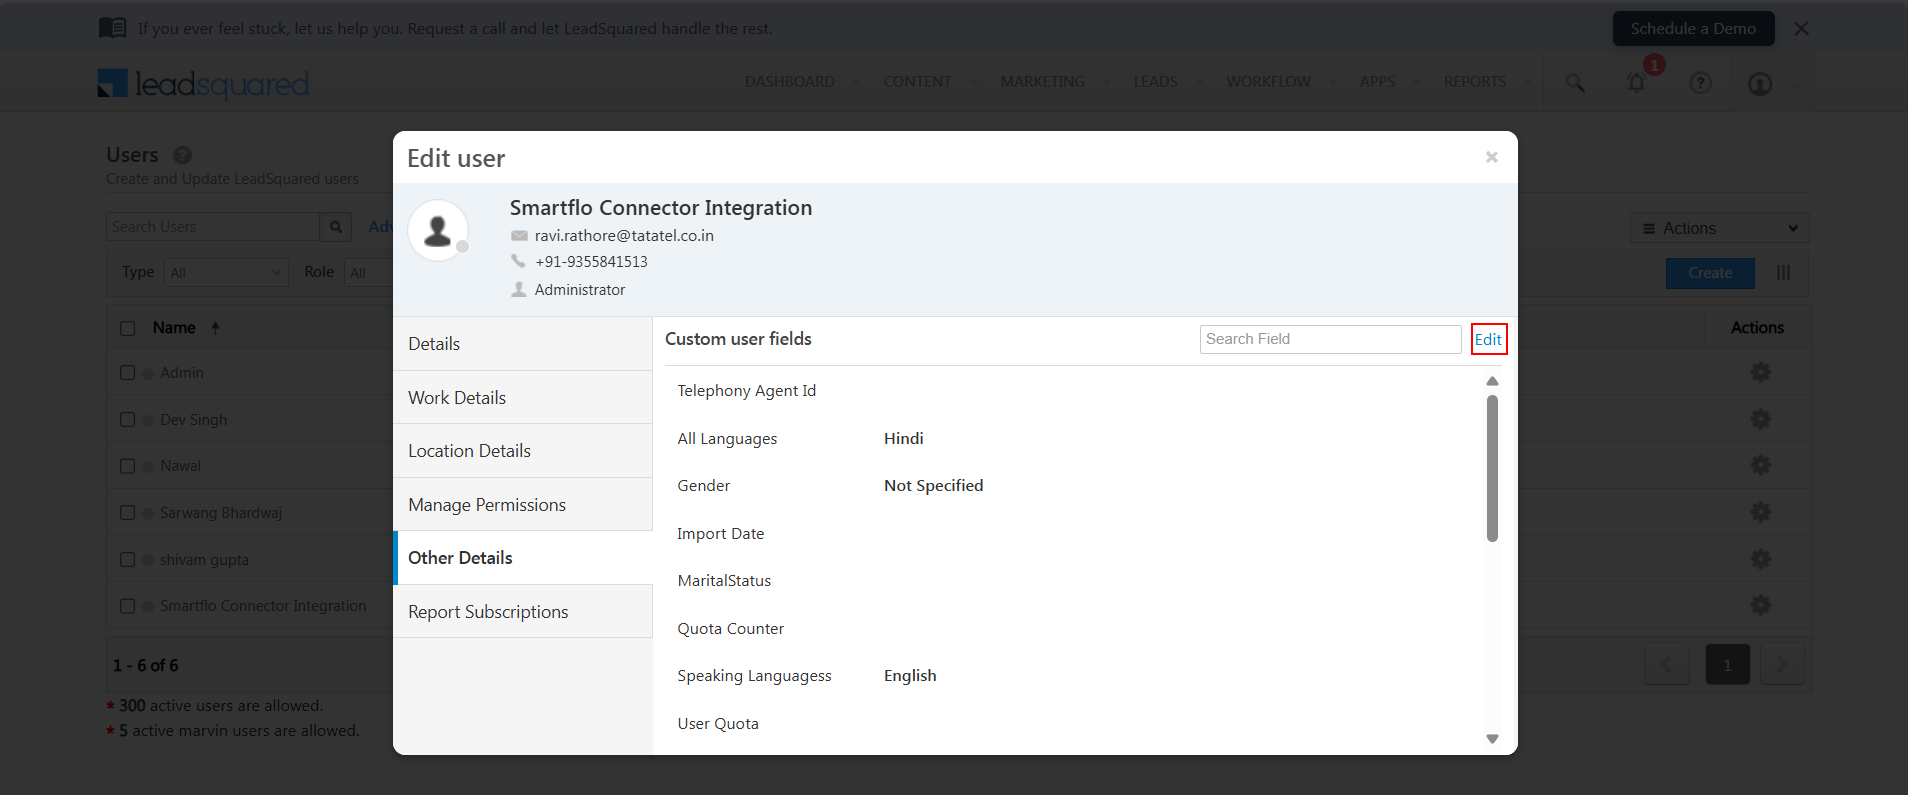Open the Work Details tab
1908x795 pixels.
click(523, 398)
